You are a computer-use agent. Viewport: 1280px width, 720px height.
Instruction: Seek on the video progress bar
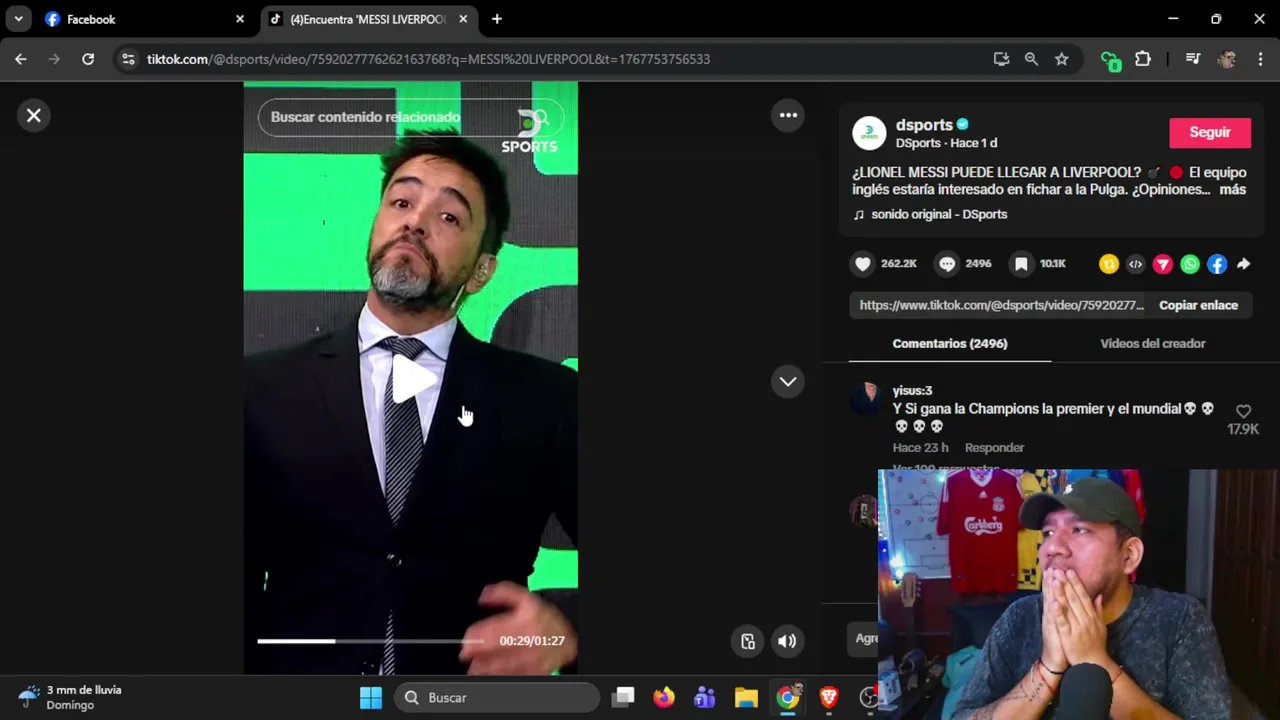point(370,641)
